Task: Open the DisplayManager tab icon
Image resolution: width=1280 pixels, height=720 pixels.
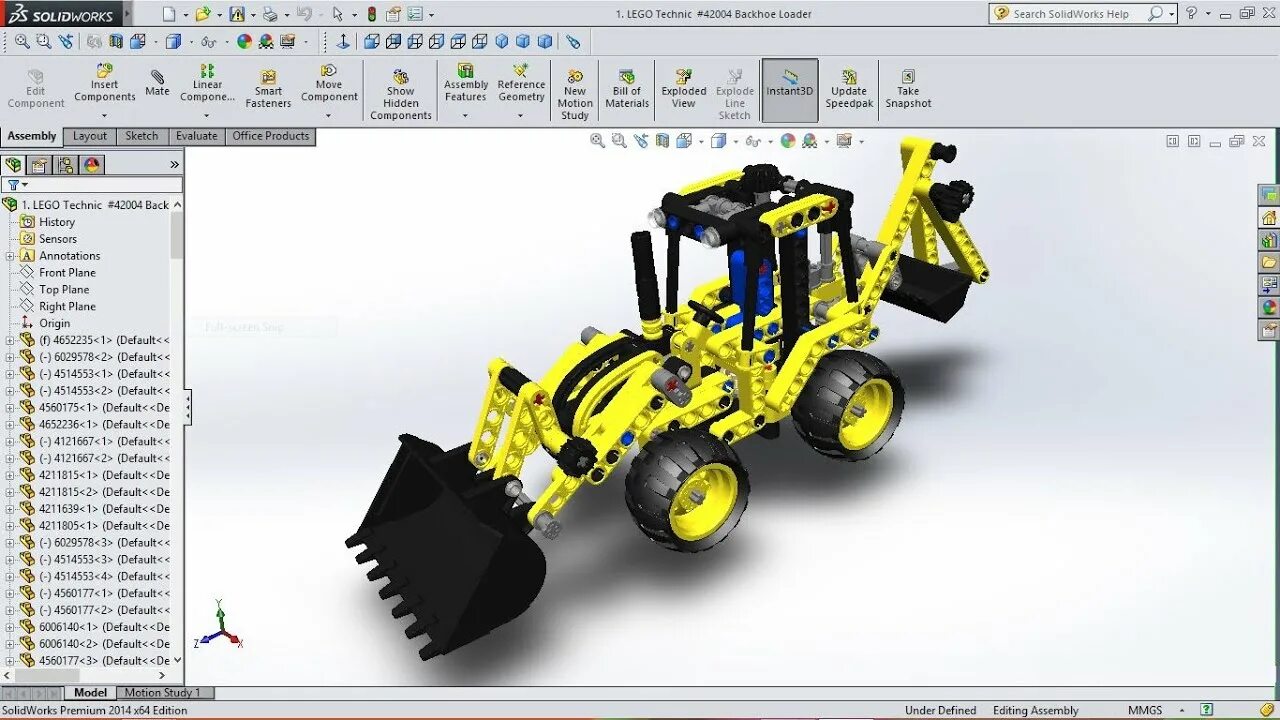Action: pyautogui.click(x=92, y=165)
